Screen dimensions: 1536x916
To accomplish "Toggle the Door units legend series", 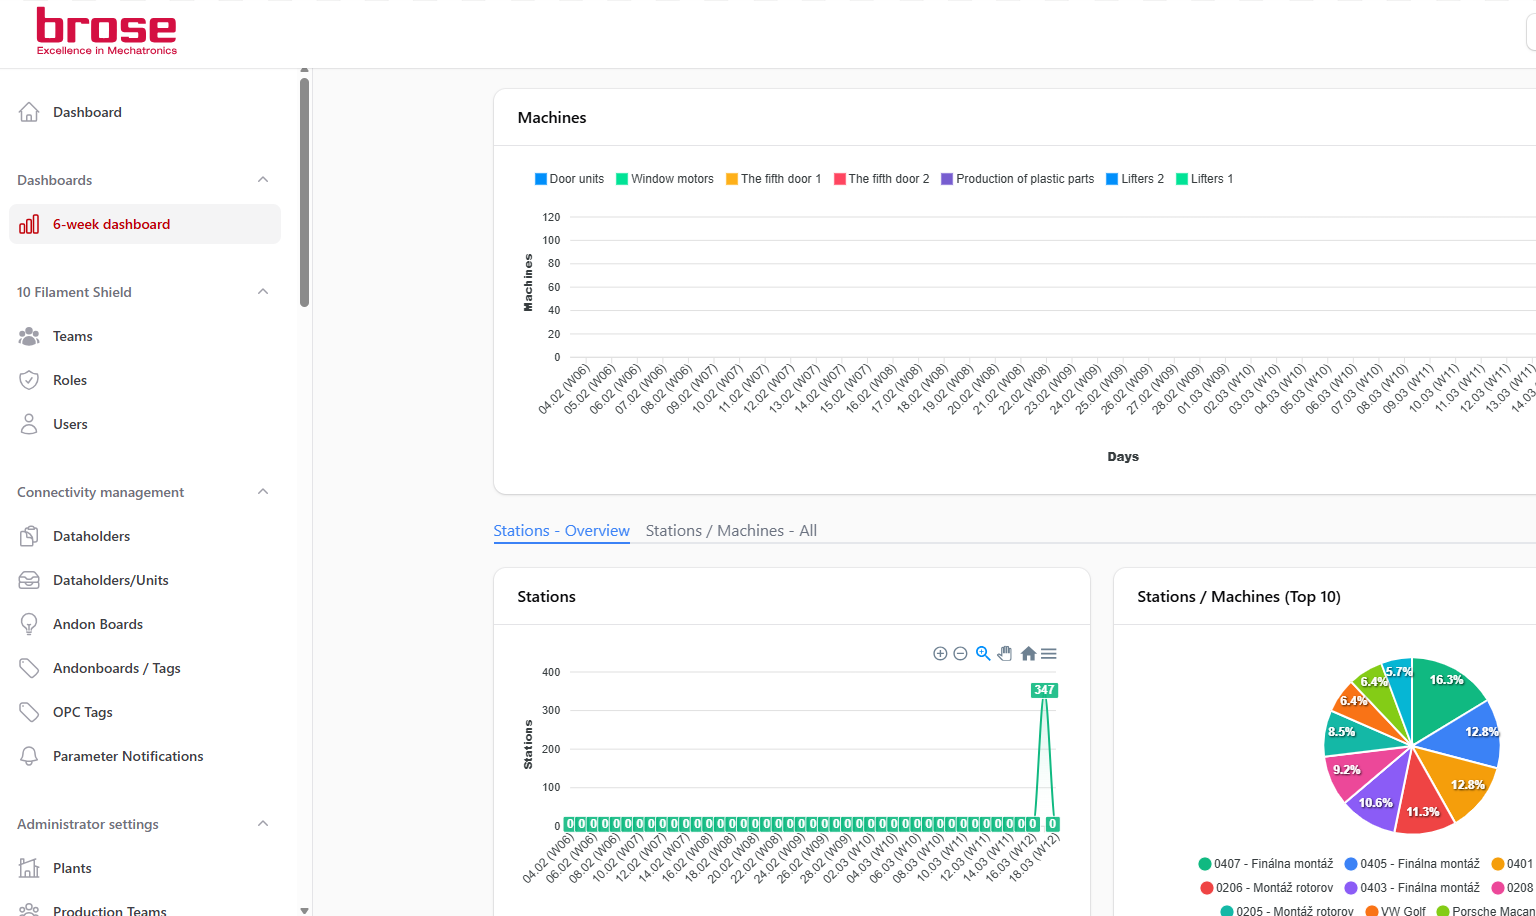I will pyautogui.click(x=569, y=179).
